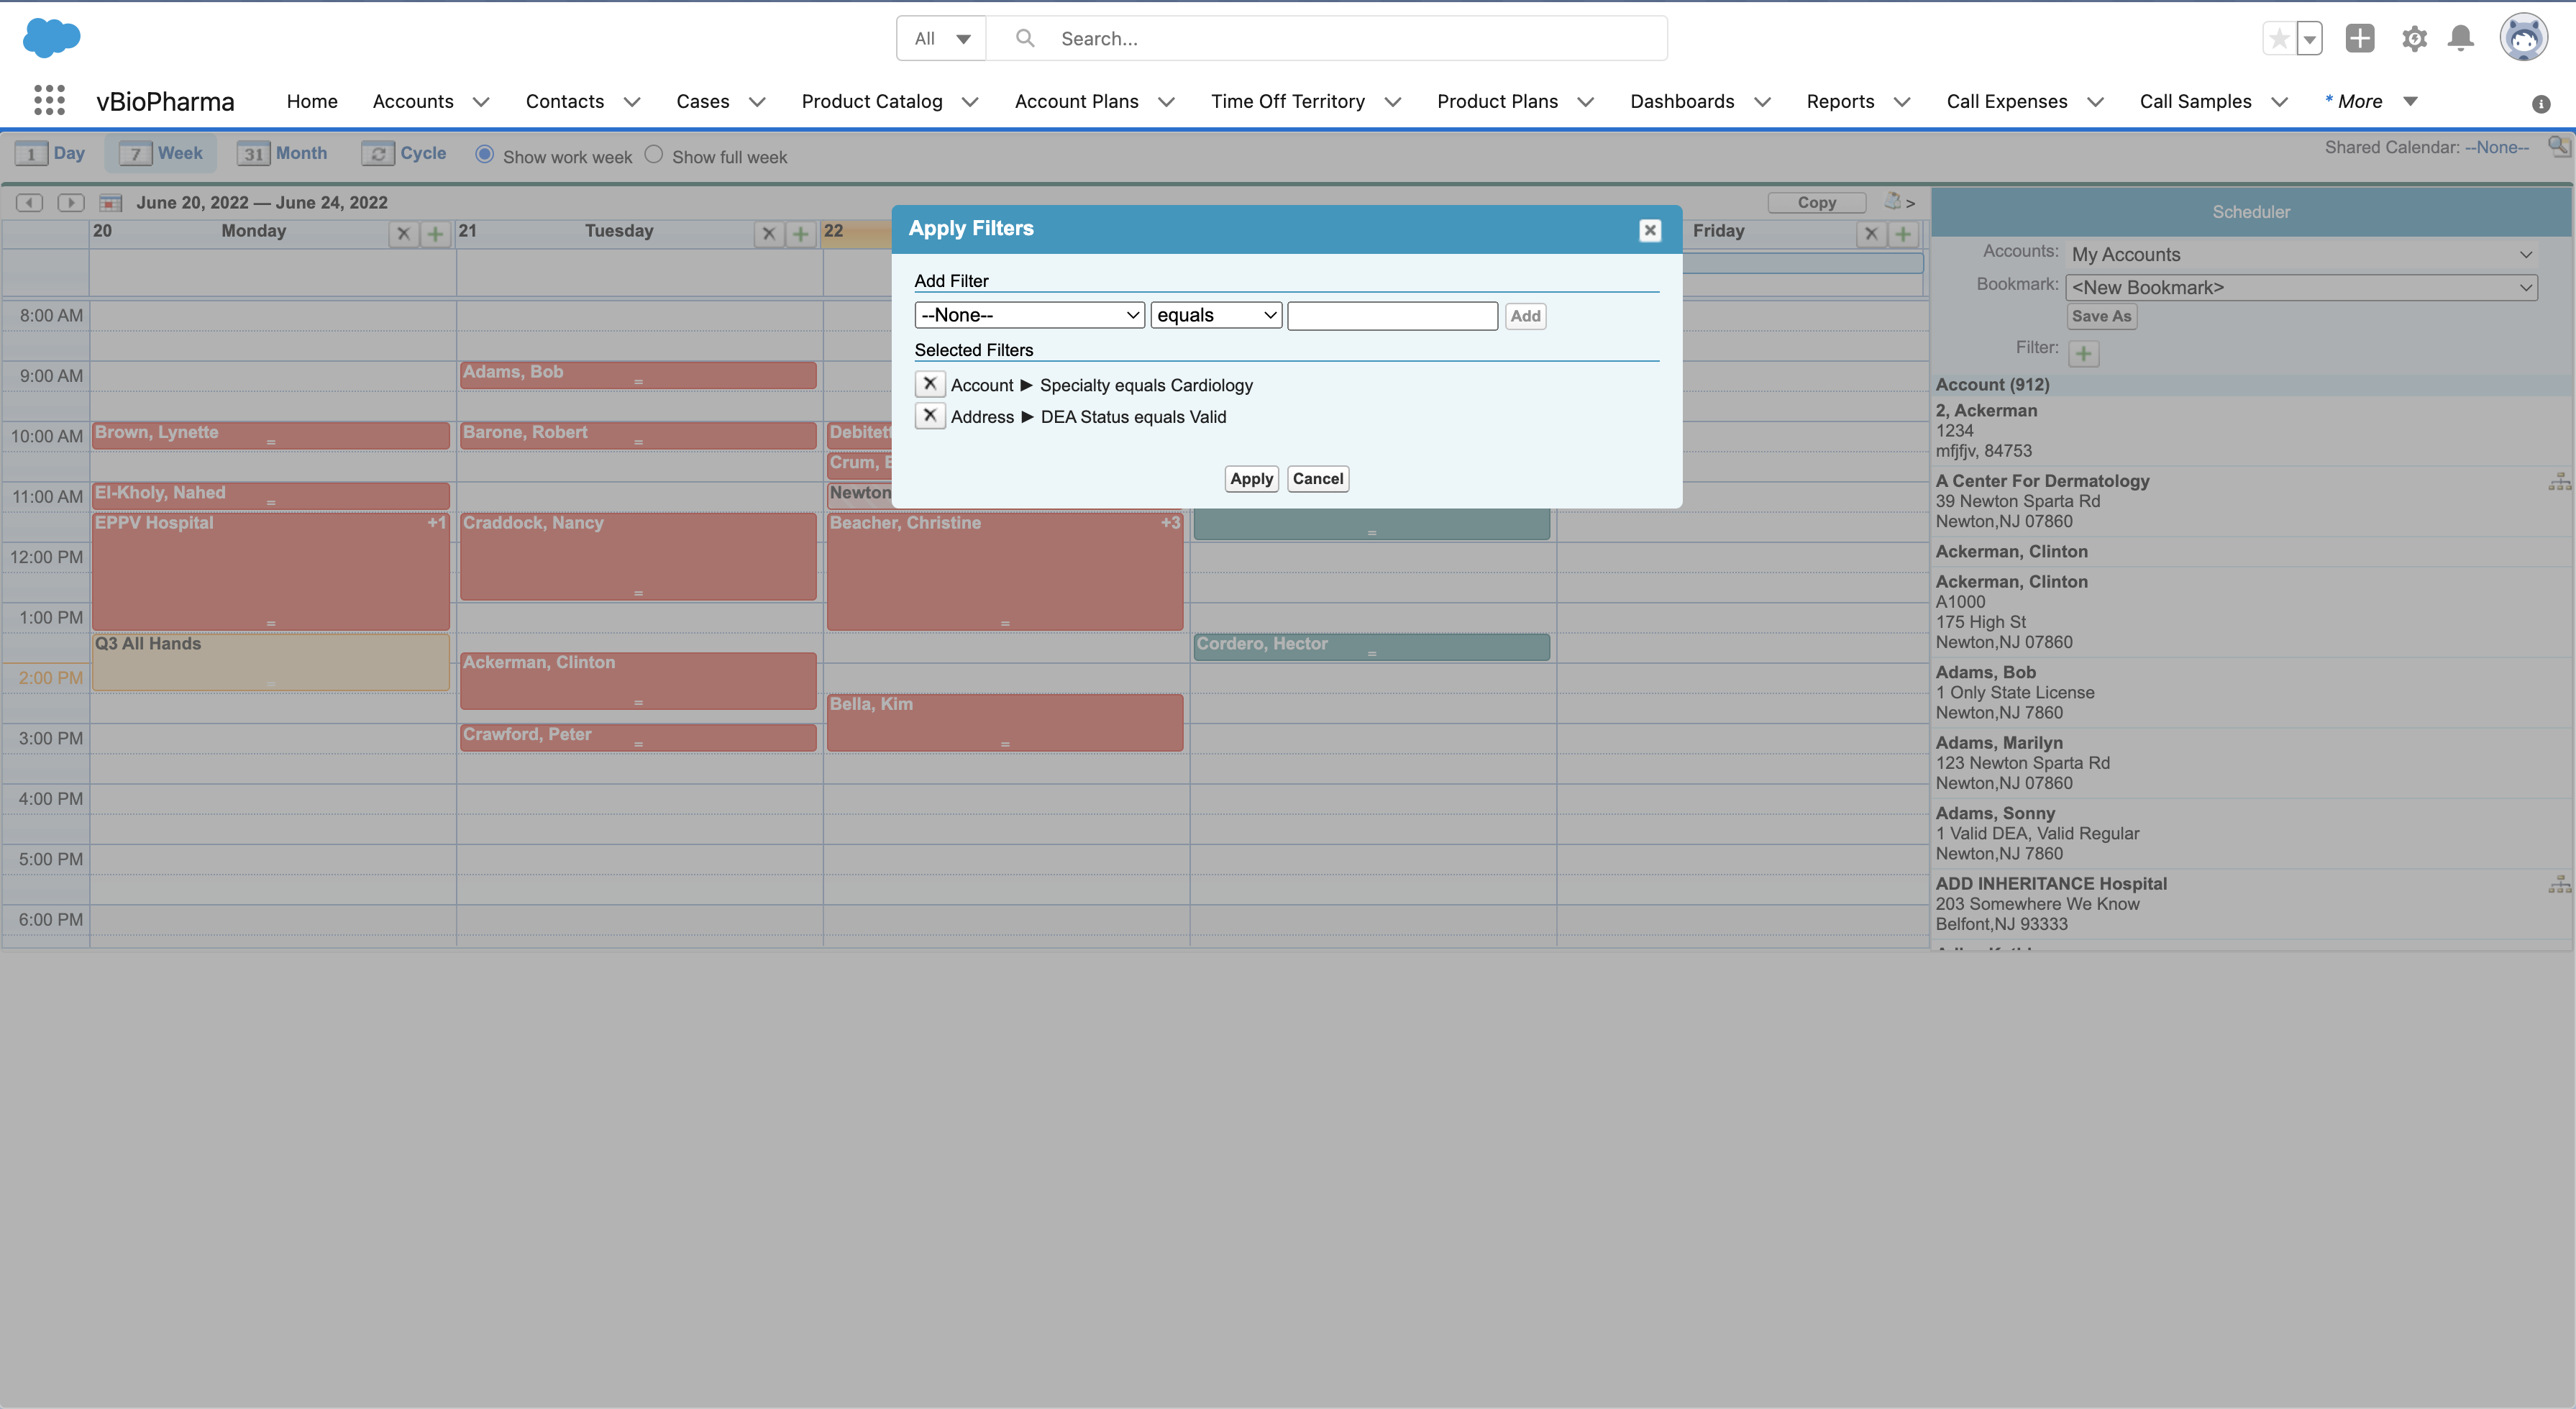Image resolution: width=2576 pixels, height=1409 pixels.
Task: Expand the My Accounts dropdown in Scheduler
Action: [2300, 254]
